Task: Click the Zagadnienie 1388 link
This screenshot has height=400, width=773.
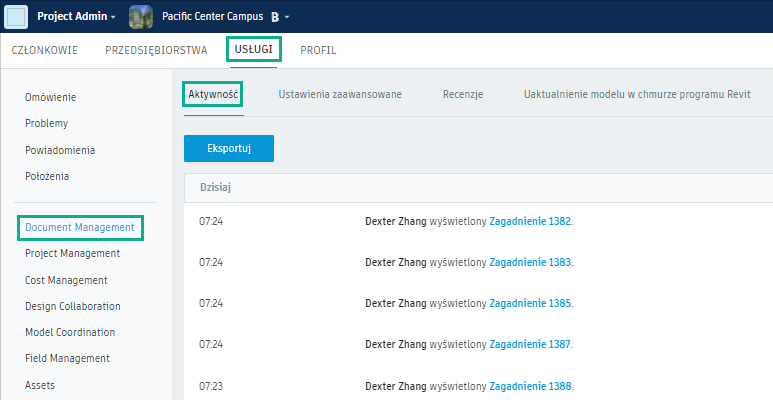Action: (530, 385)
